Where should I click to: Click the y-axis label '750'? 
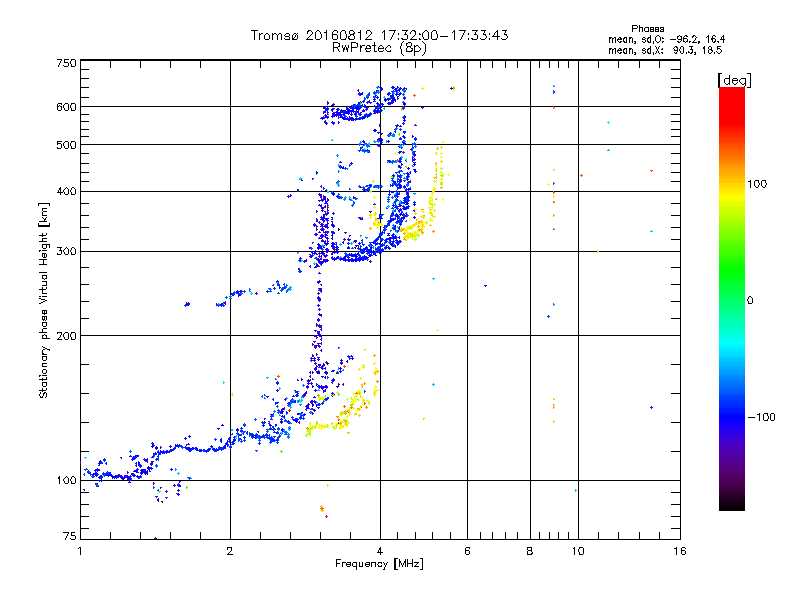point(66,63)
